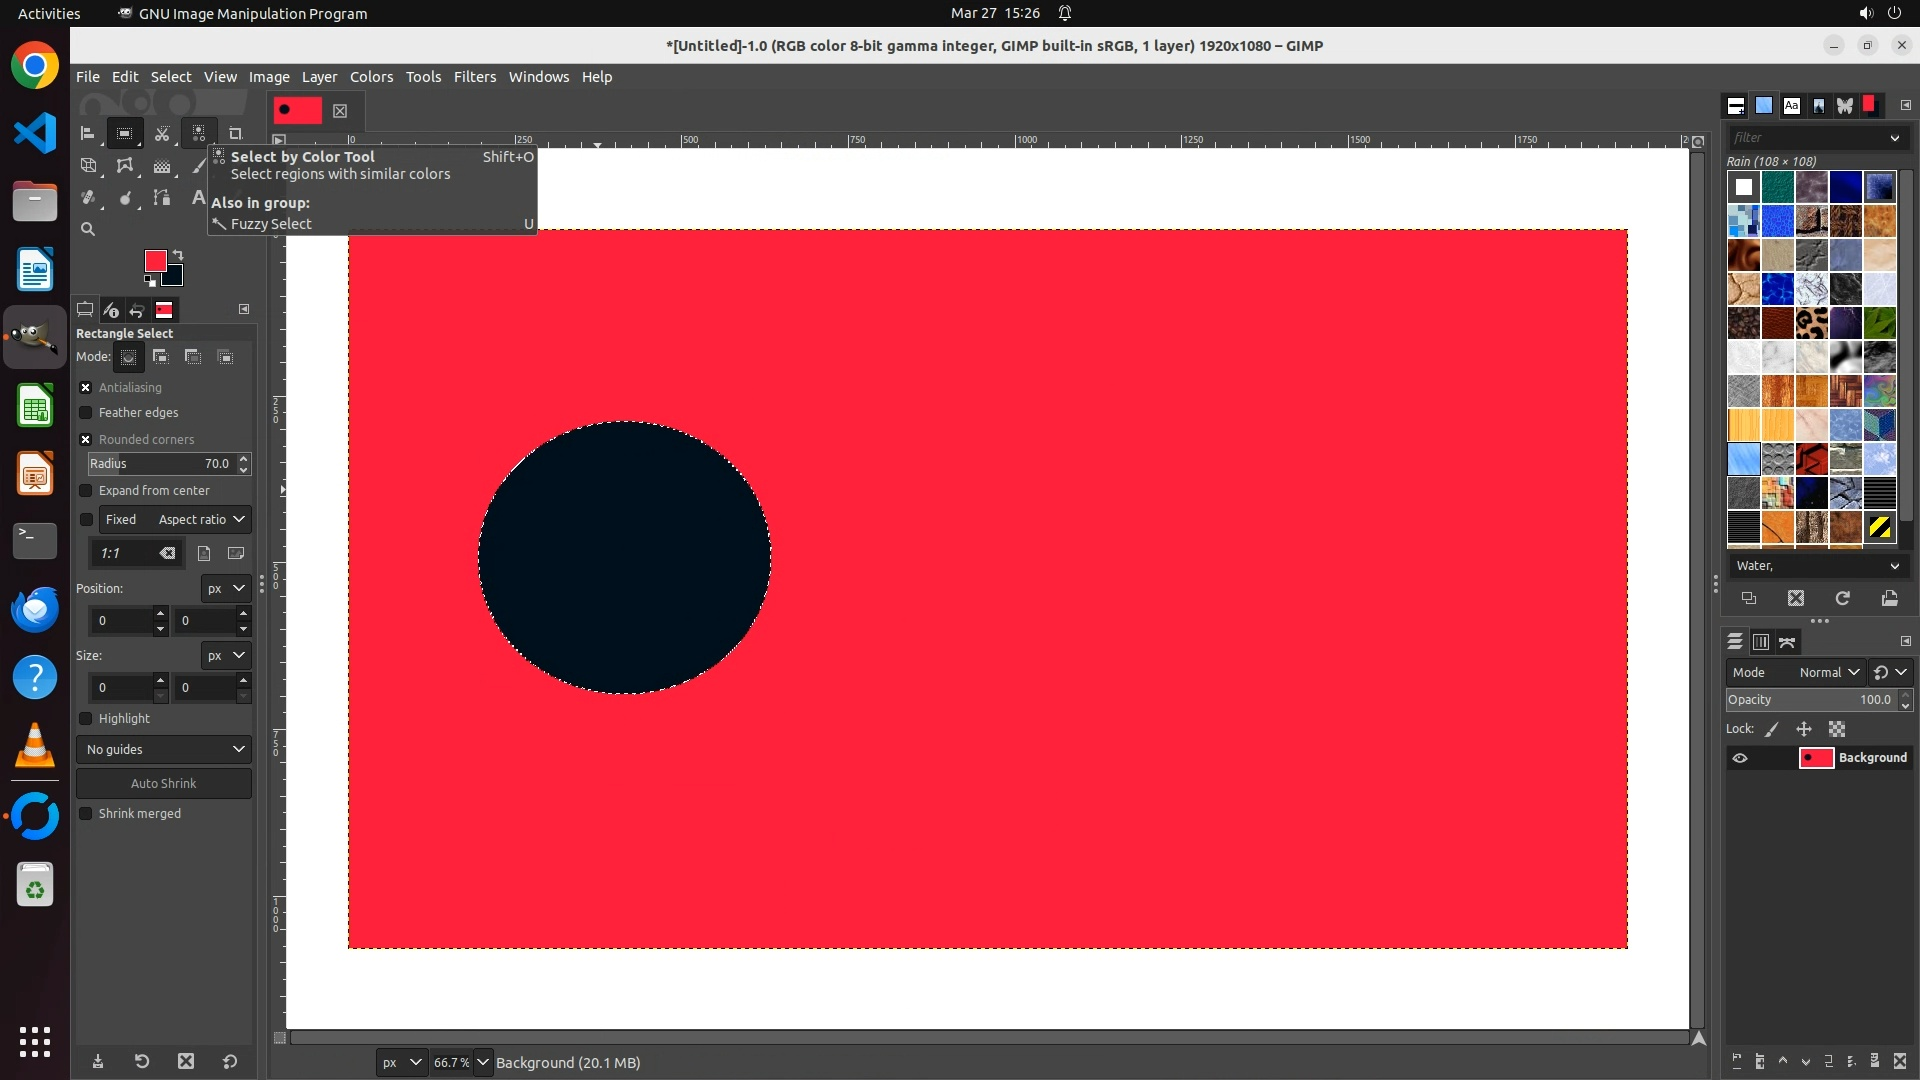Click the Alignment tool icon
This screenshot has width=1920, height=1080.
[x=88, y=133]
